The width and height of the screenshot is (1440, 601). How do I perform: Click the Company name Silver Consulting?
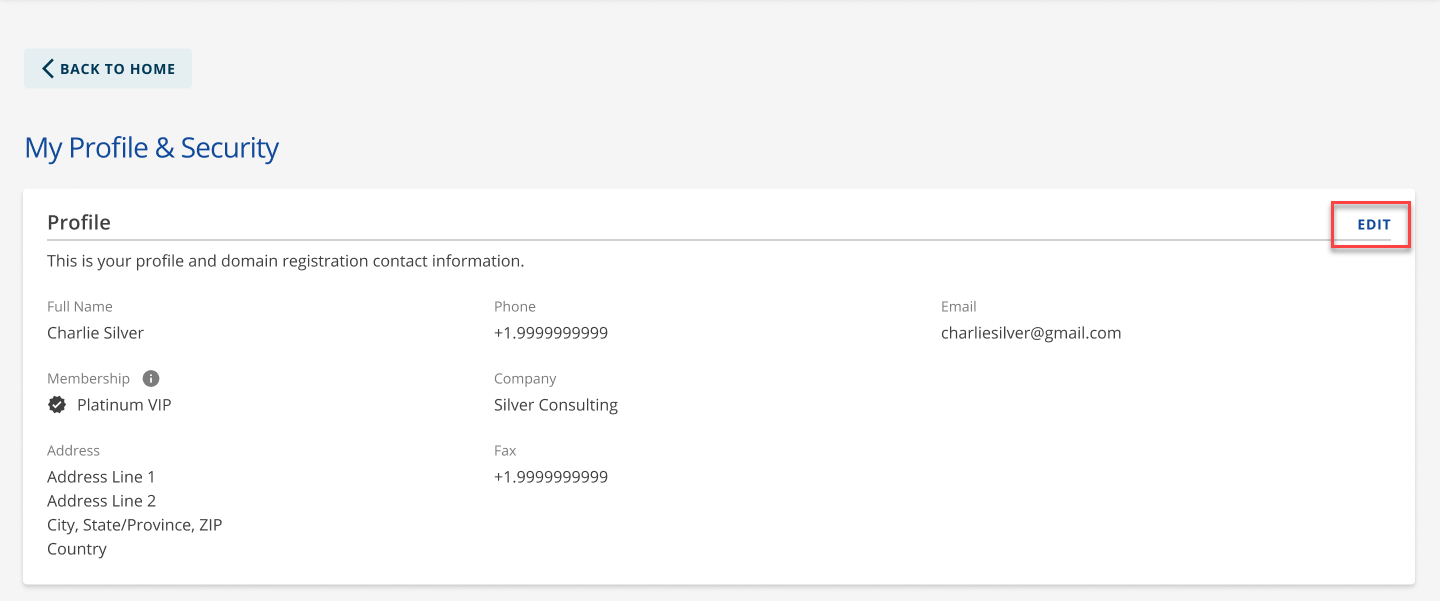[555, 404]
